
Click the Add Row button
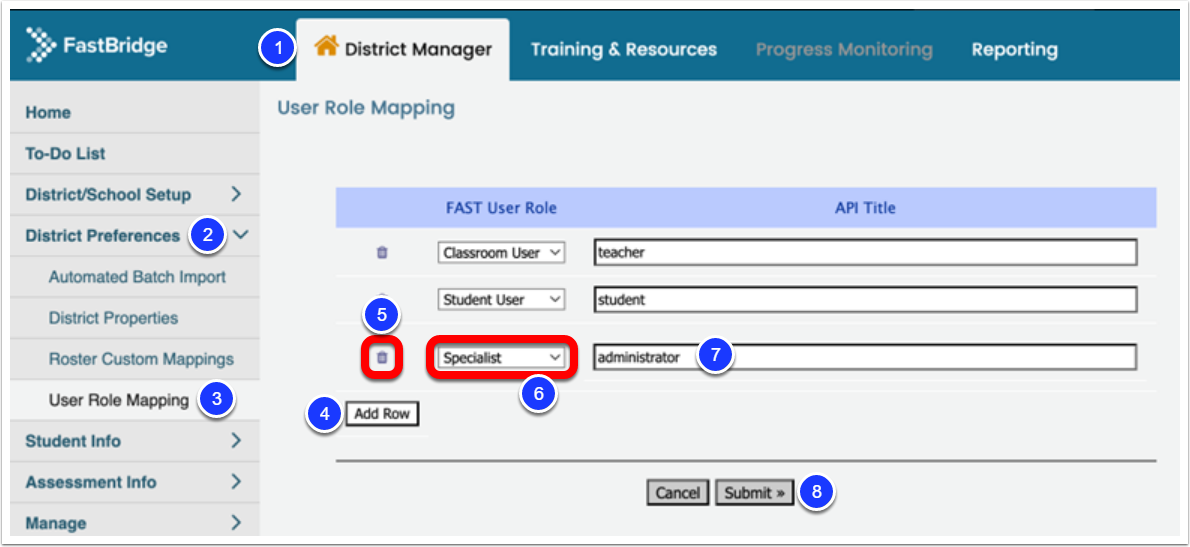pos(382,414)
